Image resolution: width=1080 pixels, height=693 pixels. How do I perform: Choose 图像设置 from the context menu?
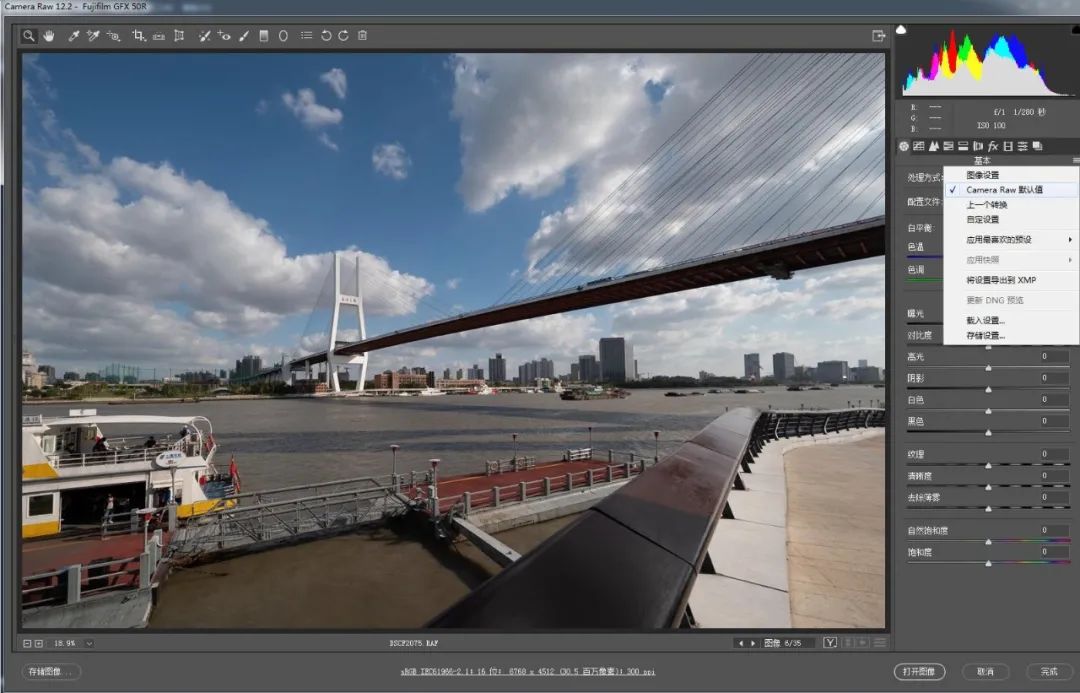point(982,175)
